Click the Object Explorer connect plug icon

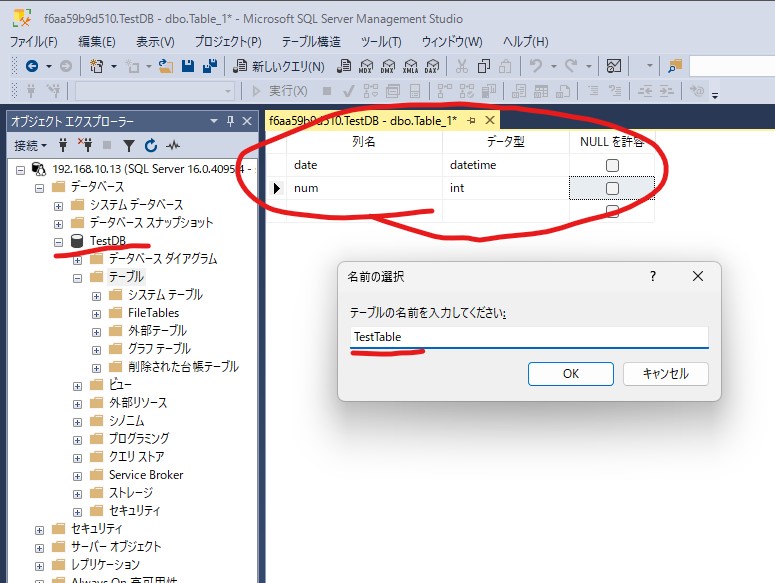pos(63,145)
